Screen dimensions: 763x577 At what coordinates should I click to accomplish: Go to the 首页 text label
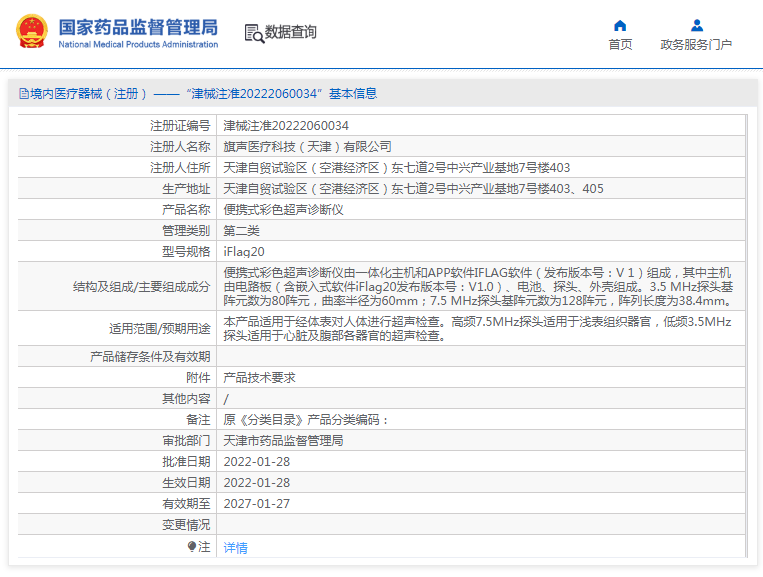620,45
